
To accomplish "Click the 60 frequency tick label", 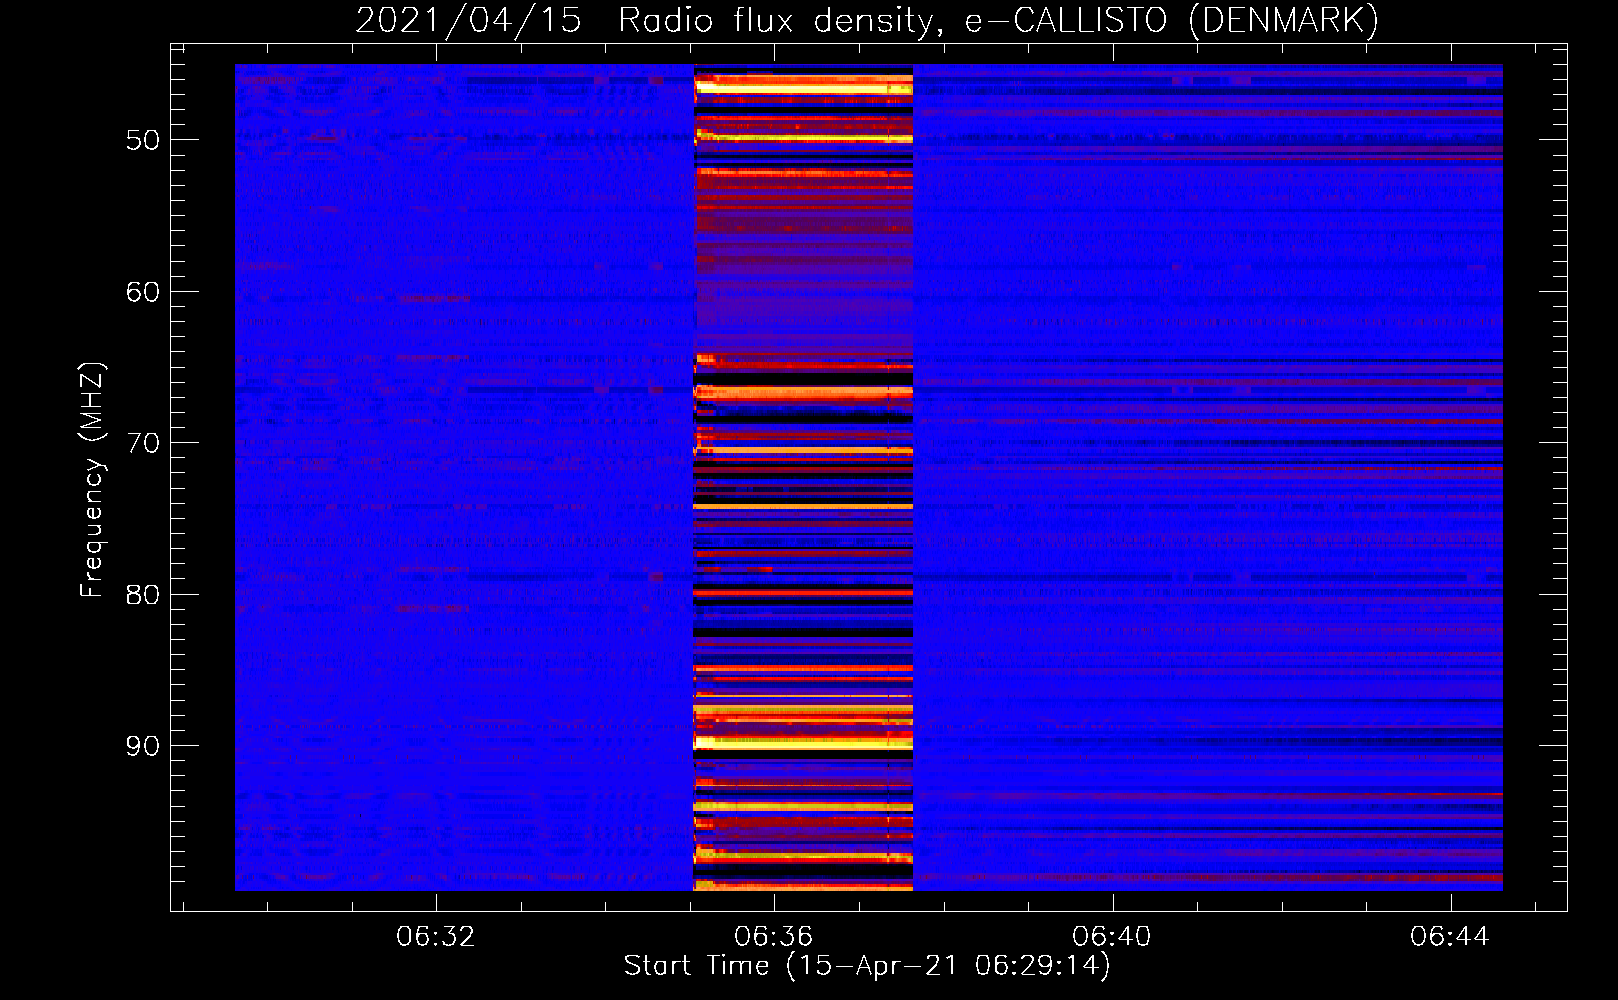I will pos(143,292).
